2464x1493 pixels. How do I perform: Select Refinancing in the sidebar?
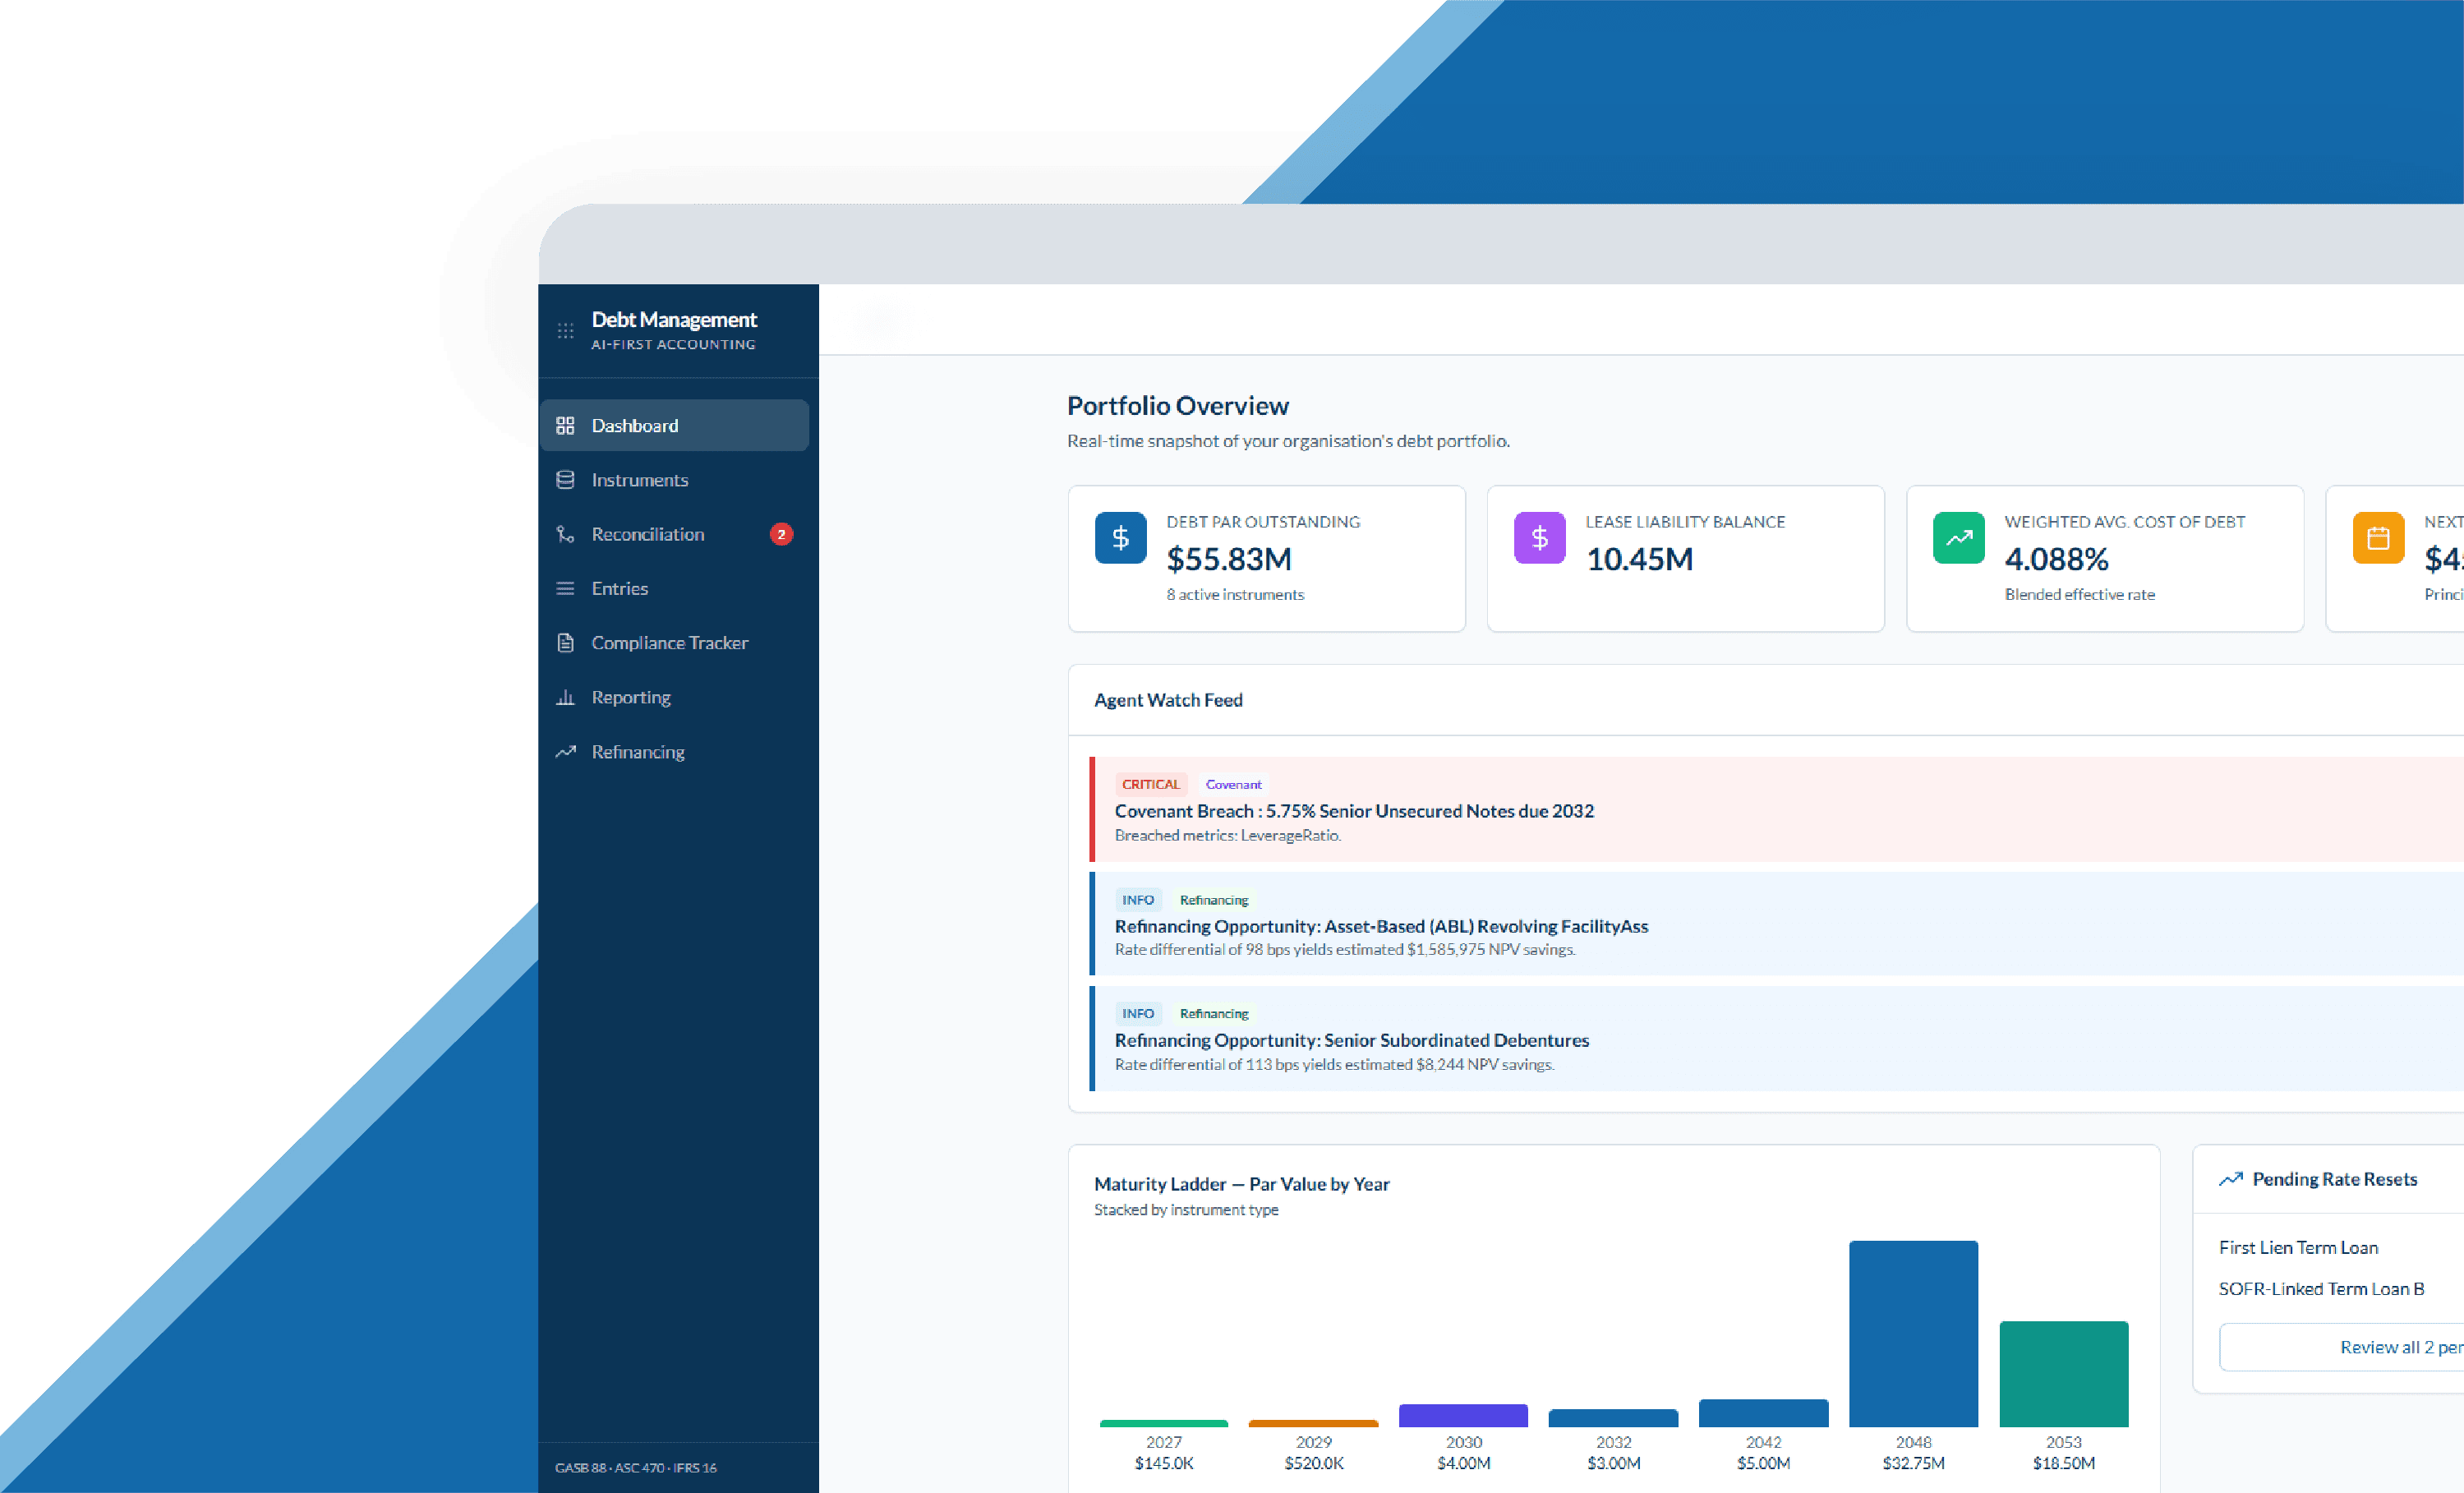pos(674,751)
